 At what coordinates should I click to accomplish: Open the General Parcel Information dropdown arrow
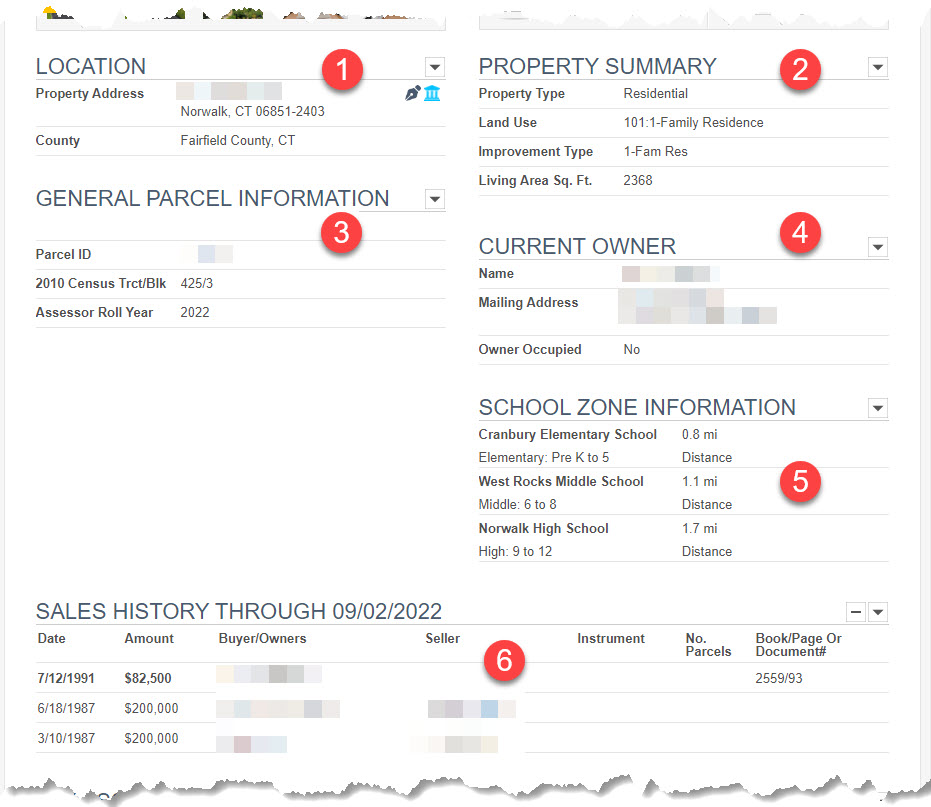(434, 199)
